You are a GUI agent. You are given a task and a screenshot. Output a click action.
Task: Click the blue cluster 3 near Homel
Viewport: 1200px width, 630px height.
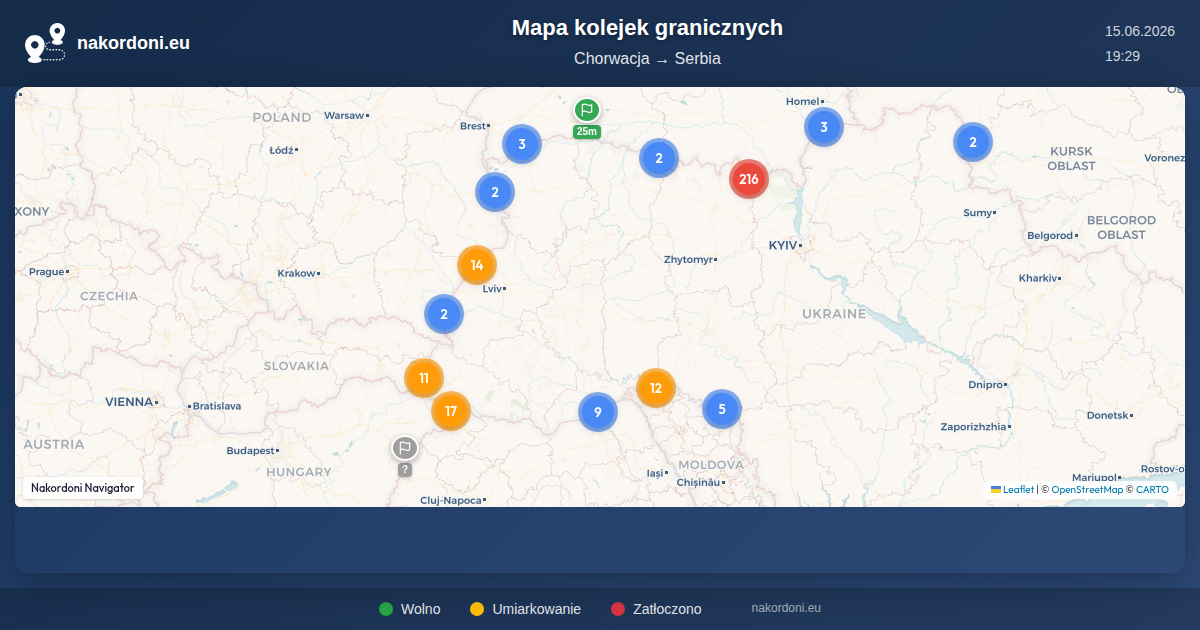point(824,127)
